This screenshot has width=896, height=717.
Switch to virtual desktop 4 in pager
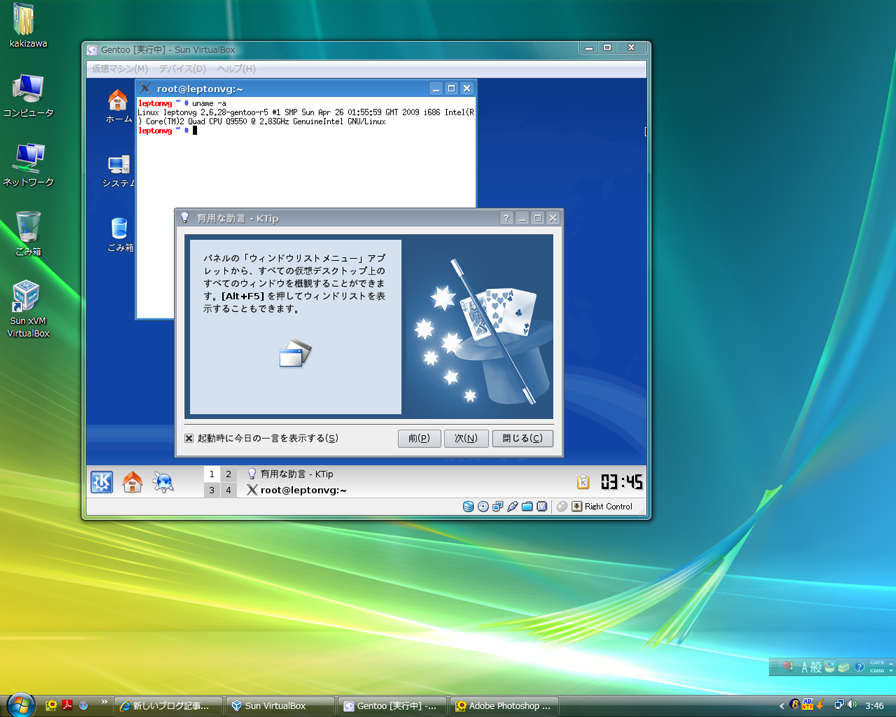(228, 490)
